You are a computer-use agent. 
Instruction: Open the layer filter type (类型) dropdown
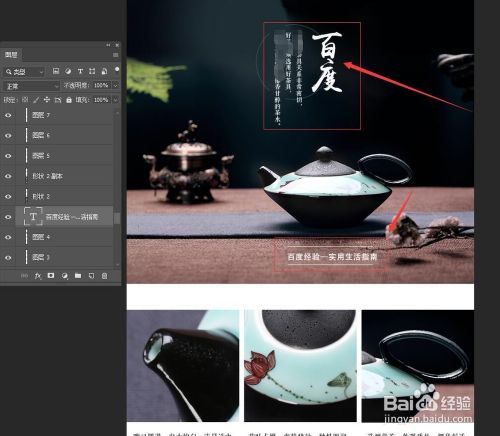pyautogui.click(x=25, y=72)
